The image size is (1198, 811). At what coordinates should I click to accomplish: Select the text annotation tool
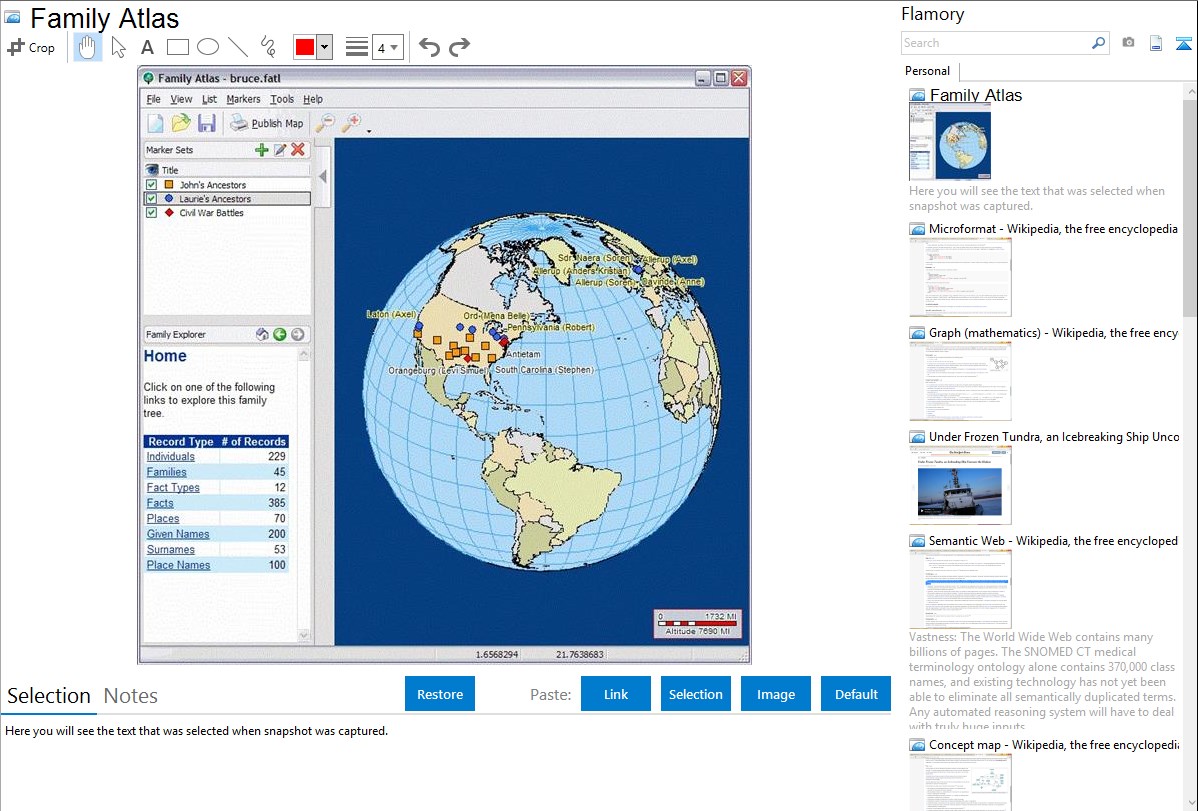[147, 47]
